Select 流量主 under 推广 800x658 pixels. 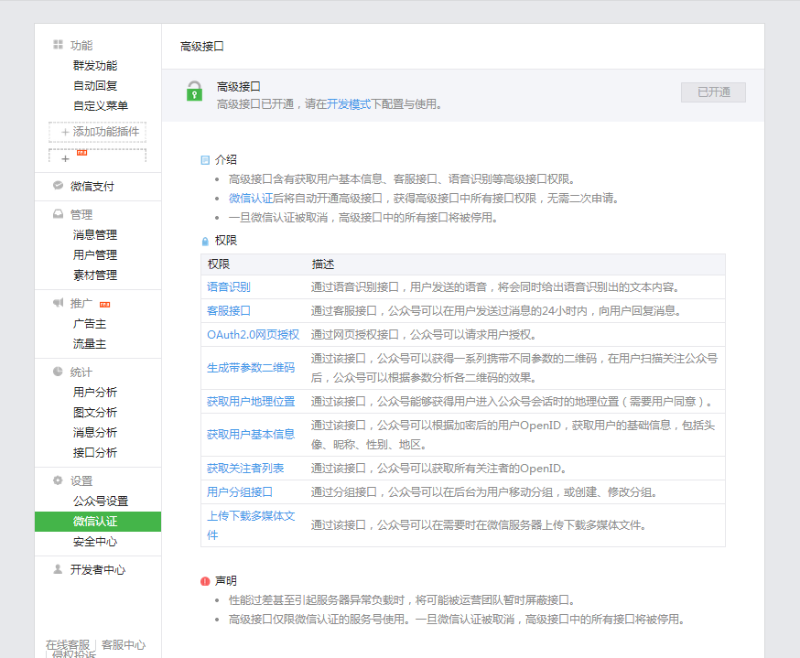point(89,344)
